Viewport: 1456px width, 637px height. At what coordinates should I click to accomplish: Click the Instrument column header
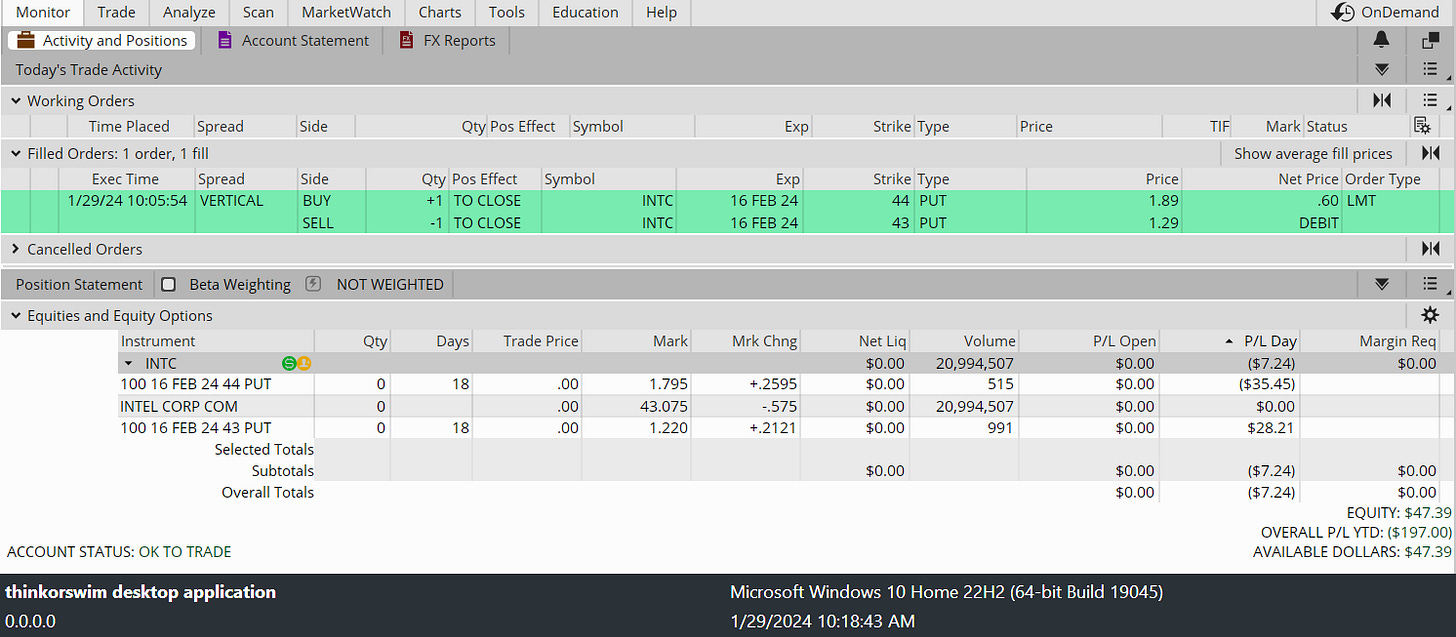[x=158, y=341]
